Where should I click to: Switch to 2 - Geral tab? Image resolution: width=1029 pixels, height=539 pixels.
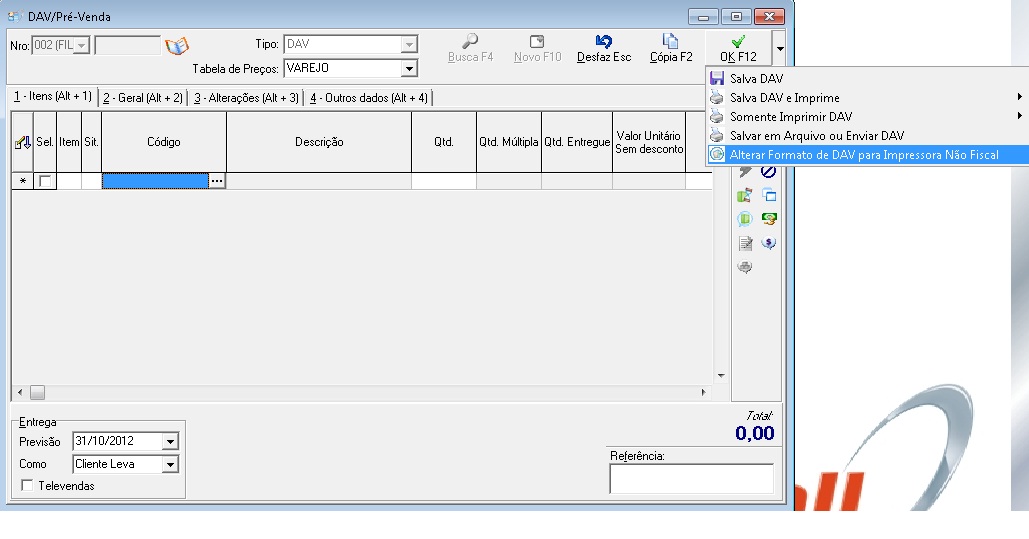pos(143,98)
